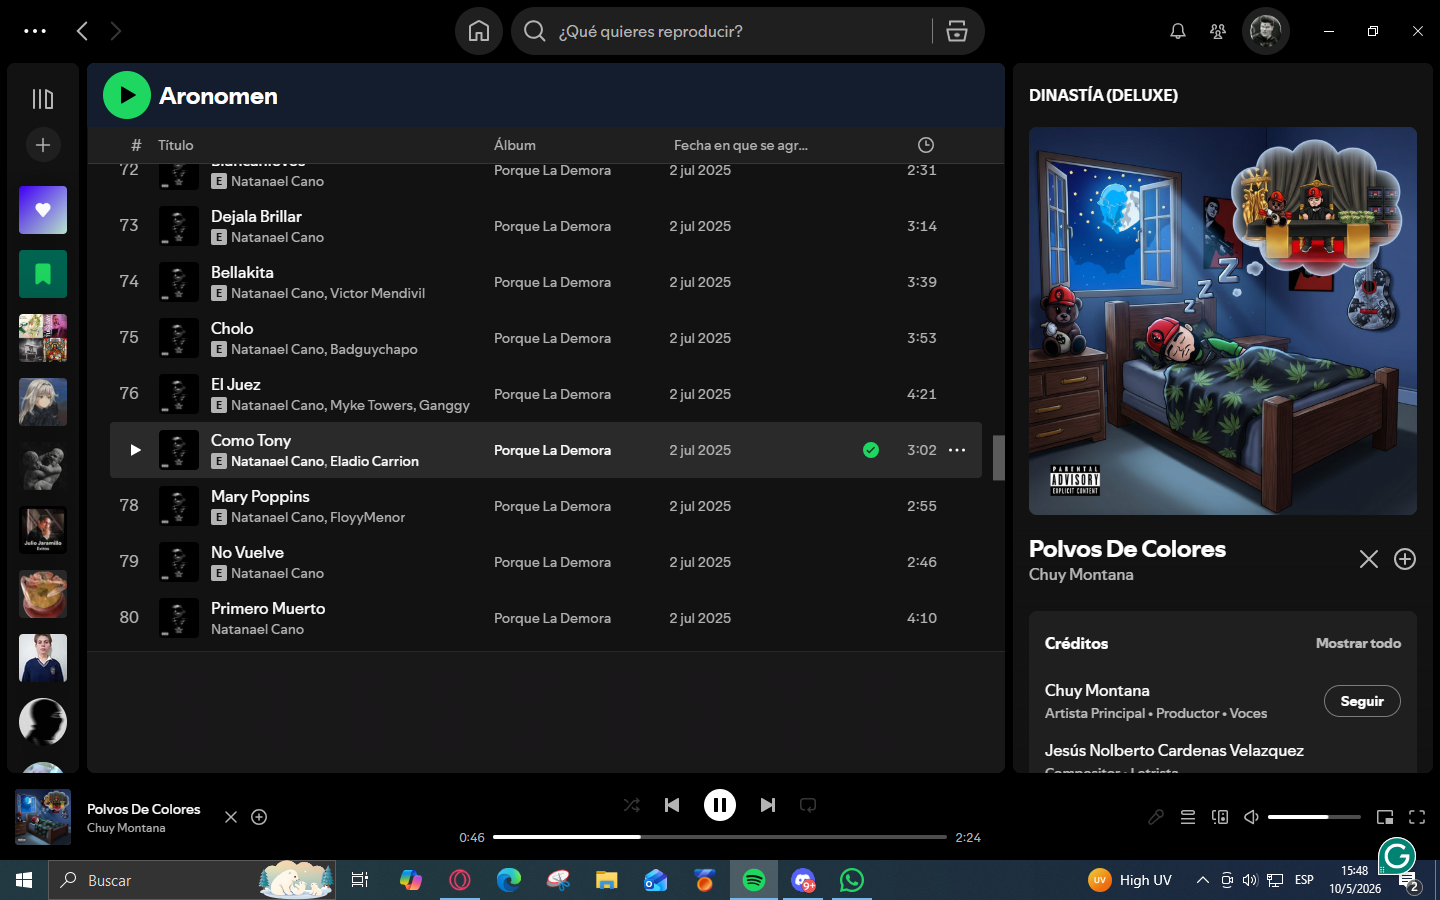Hide the song with the bottom-bar X icon
The width and height of the screenshot is (1440, 900).
[231, 817]
